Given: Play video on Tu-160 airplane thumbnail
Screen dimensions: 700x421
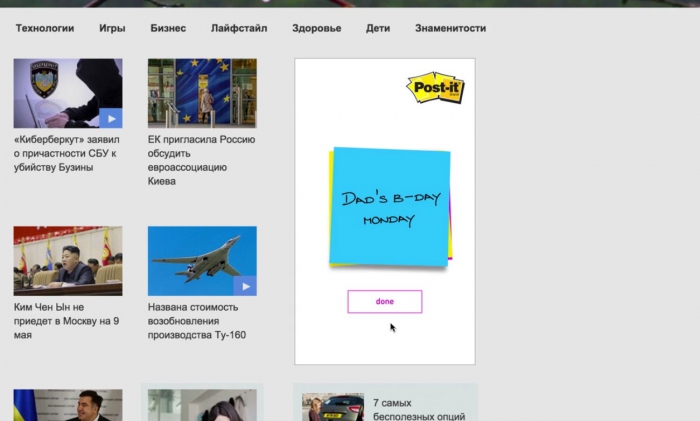Looking at the screenshot, I should pyautogui.click(x=245, y=286).
